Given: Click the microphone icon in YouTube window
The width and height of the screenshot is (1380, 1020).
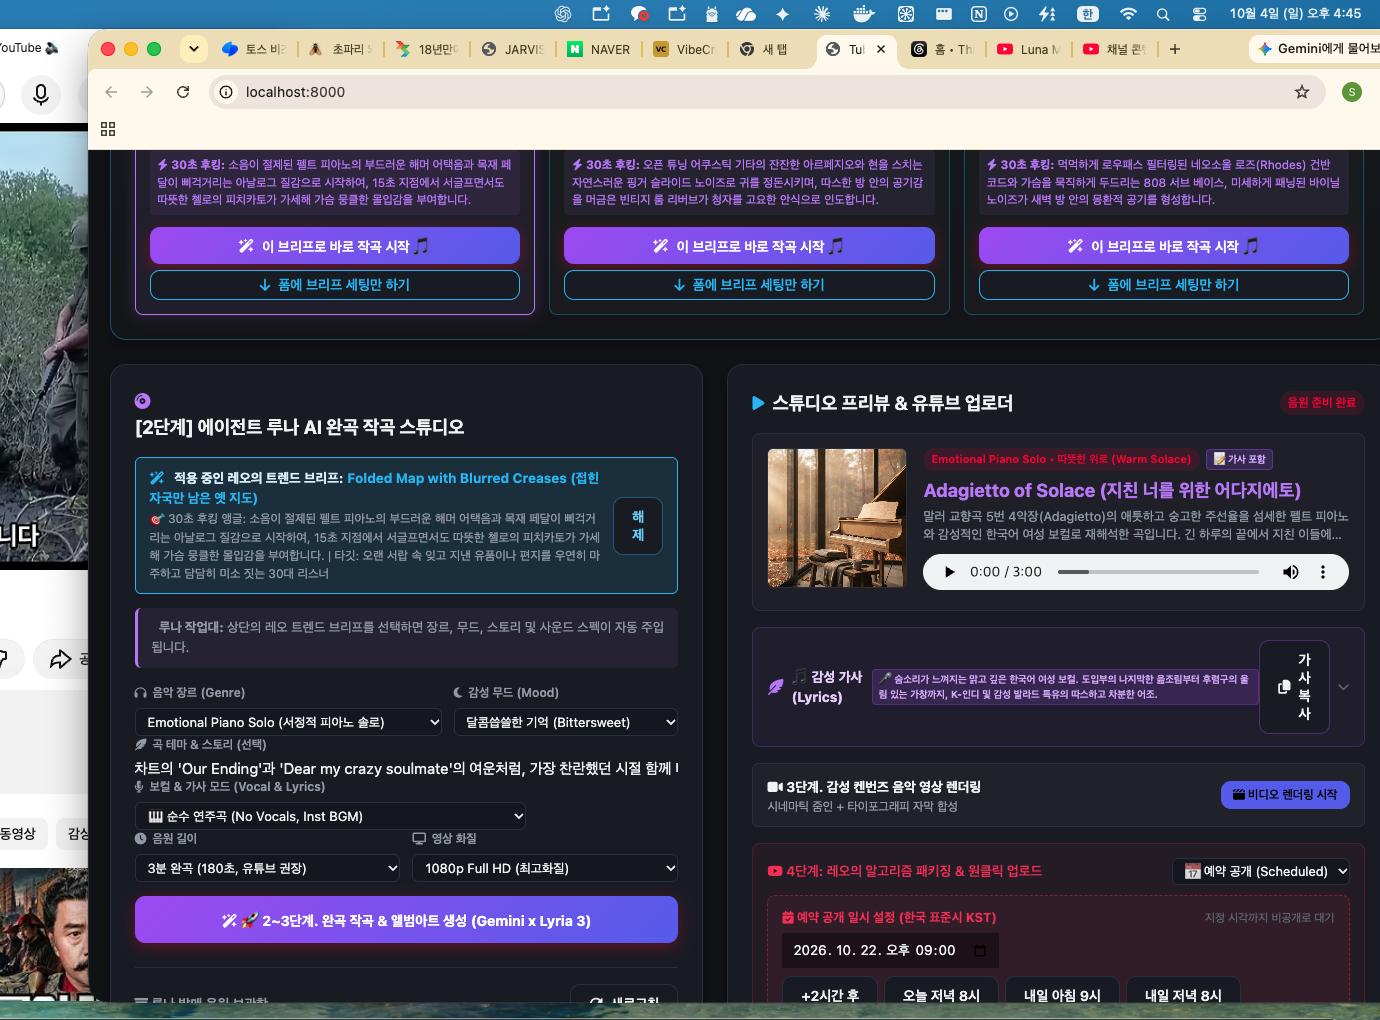Looking at the screenshot, I should [41, 94].
